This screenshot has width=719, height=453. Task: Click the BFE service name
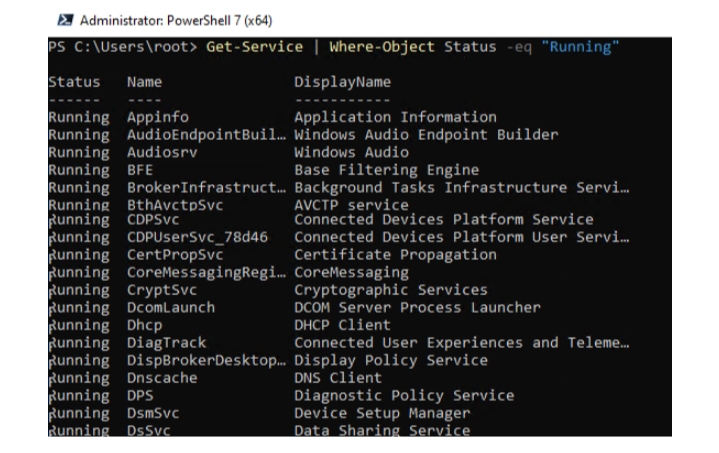(x=140, y=170)
